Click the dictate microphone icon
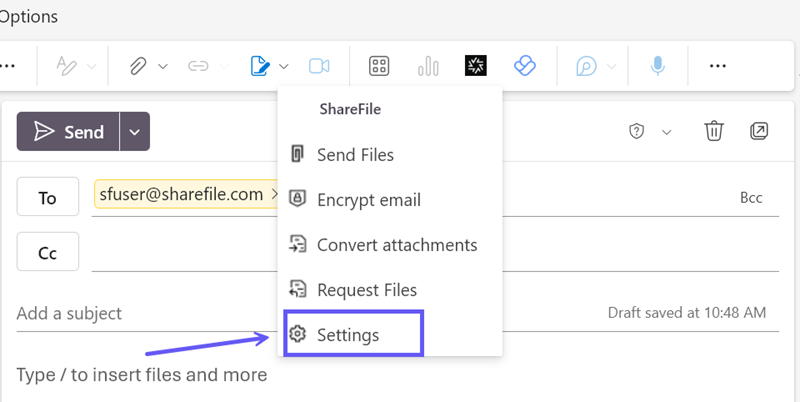Image resolution: width=800 pixels, height=402 pixels. point(658,66)
